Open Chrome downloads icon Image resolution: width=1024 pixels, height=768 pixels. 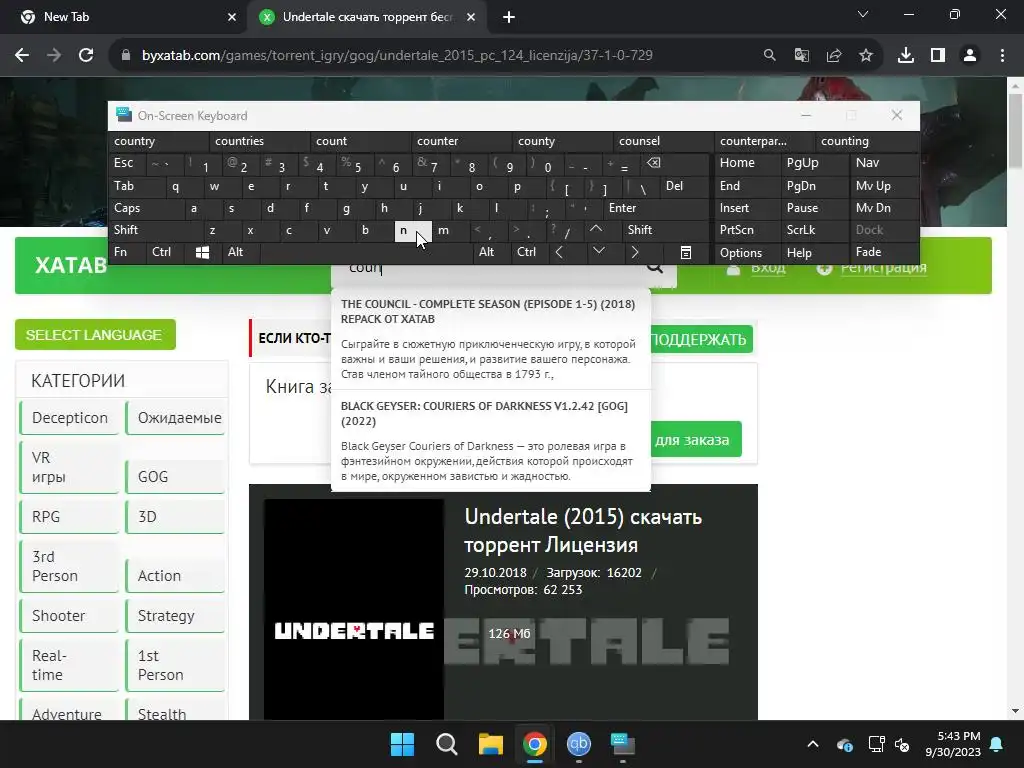point(906,56)
